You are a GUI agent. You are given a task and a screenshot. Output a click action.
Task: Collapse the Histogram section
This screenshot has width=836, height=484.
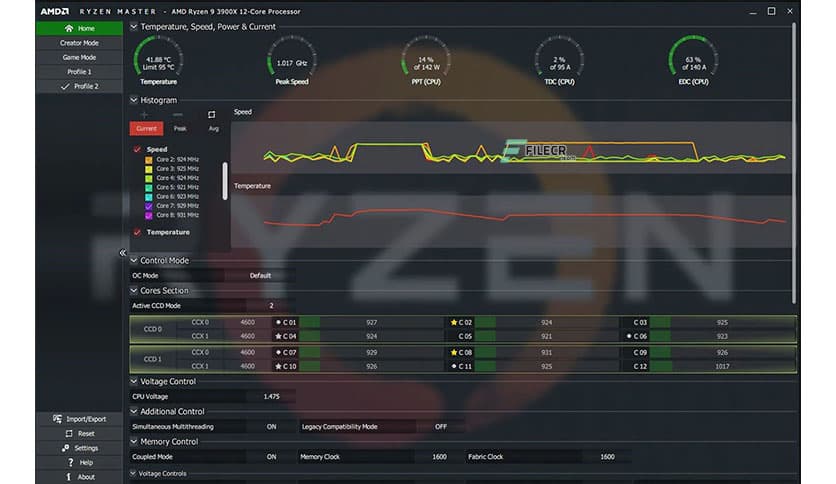point(134,100)
